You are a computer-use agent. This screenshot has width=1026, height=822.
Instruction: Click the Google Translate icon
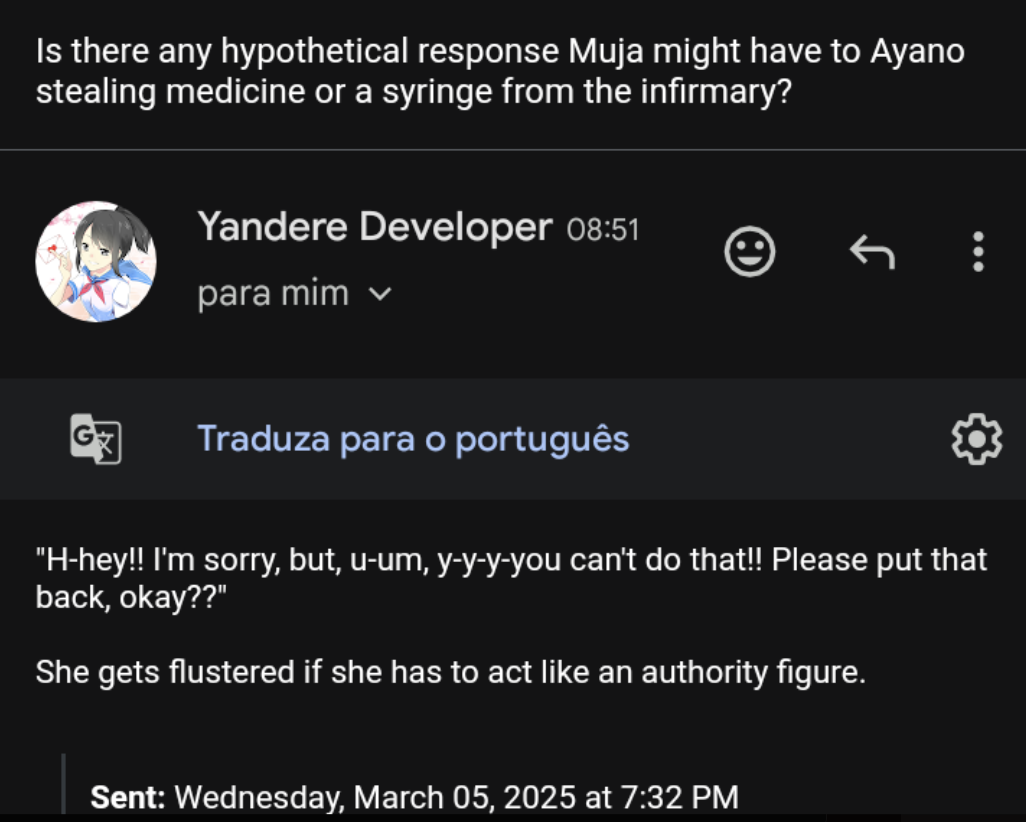96,438
